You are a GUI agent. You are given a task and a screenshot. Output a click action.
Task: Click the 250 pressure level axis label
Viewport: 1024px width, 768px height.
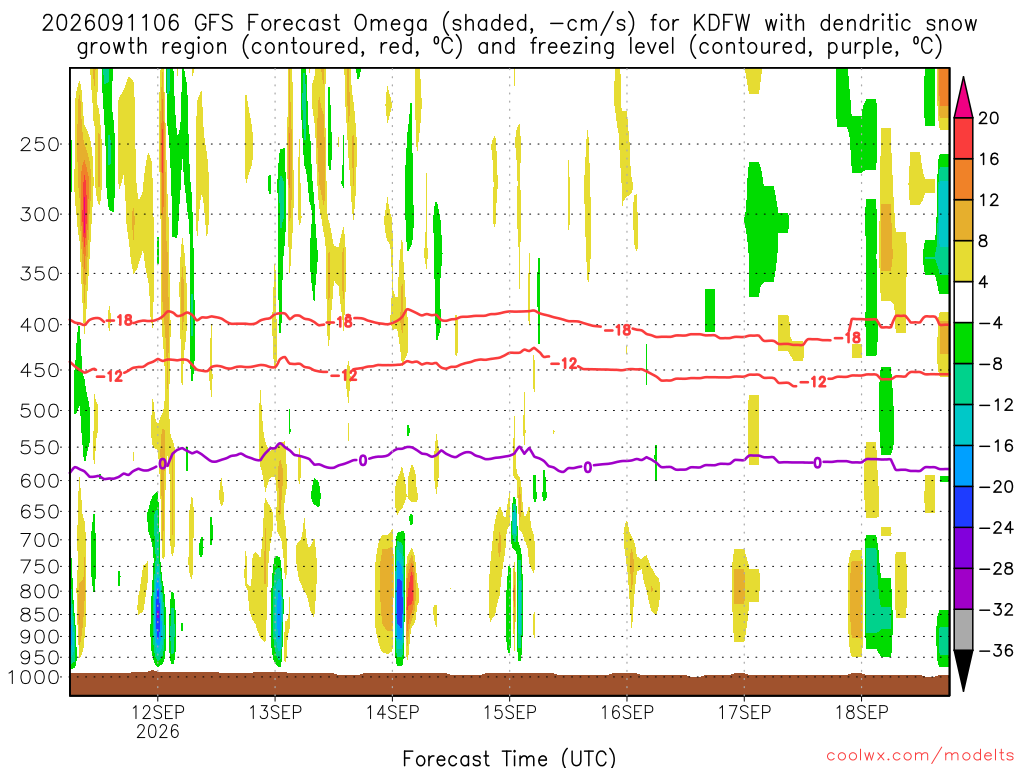(x=40, y=144)
